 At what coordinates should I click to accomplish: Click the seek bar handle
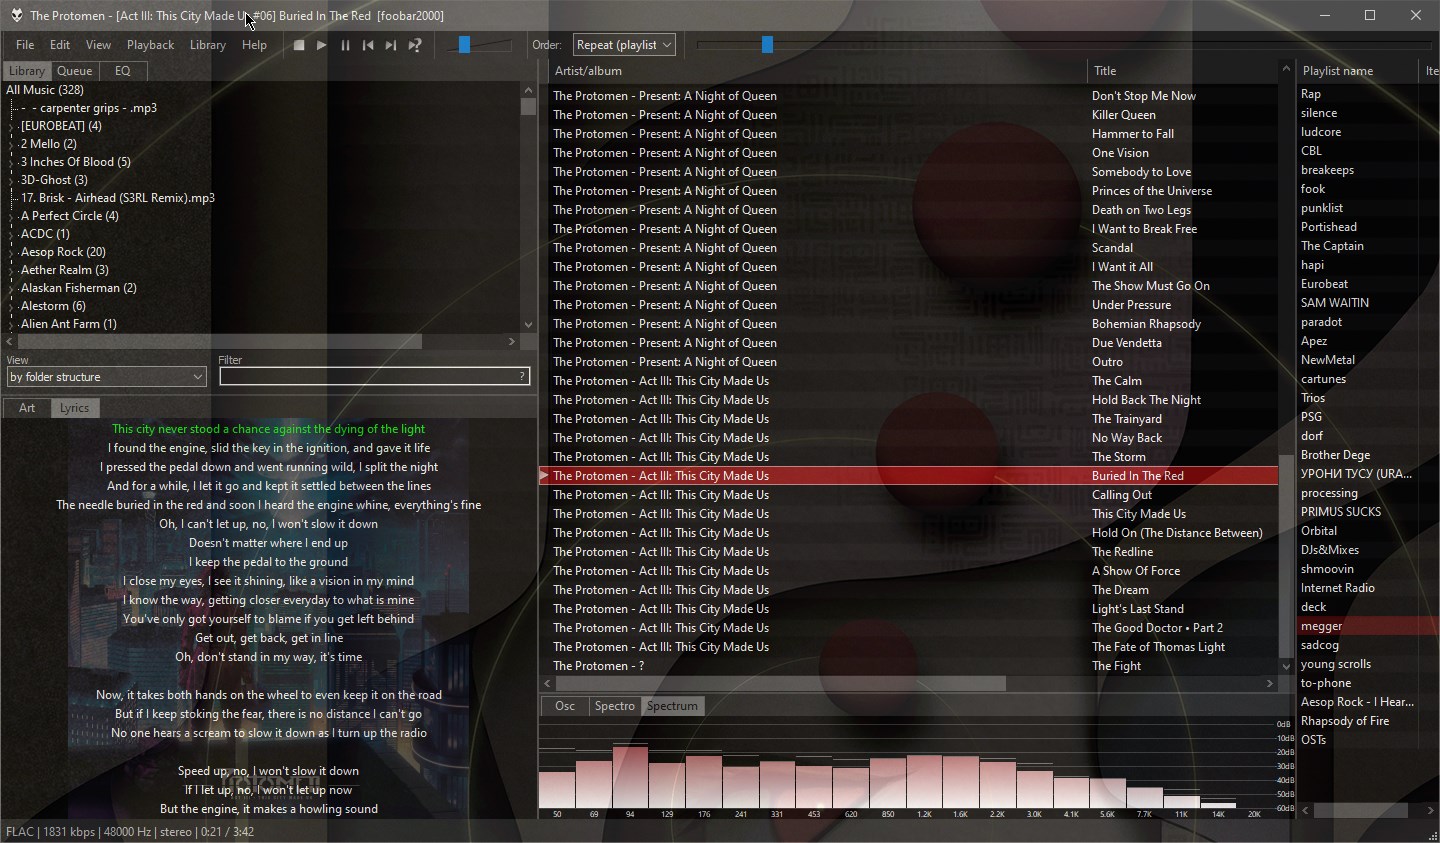point(767,45)
